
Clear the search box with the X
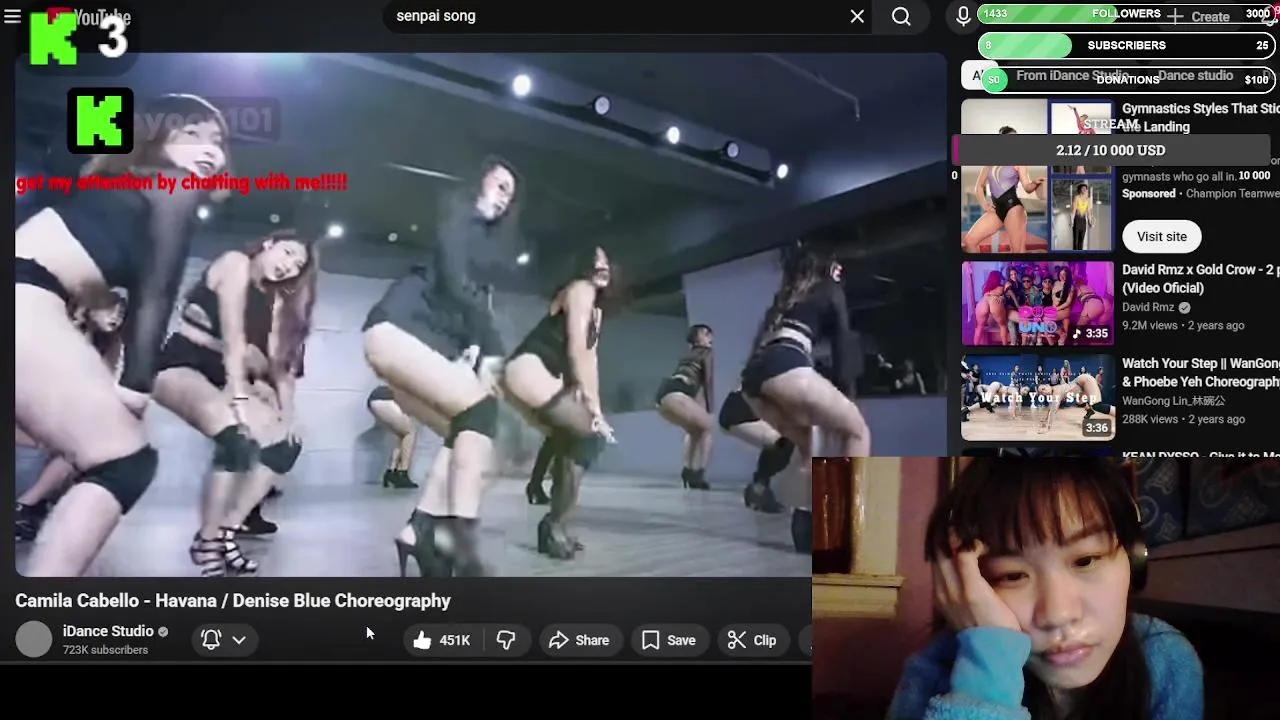(x=857, y=16)
